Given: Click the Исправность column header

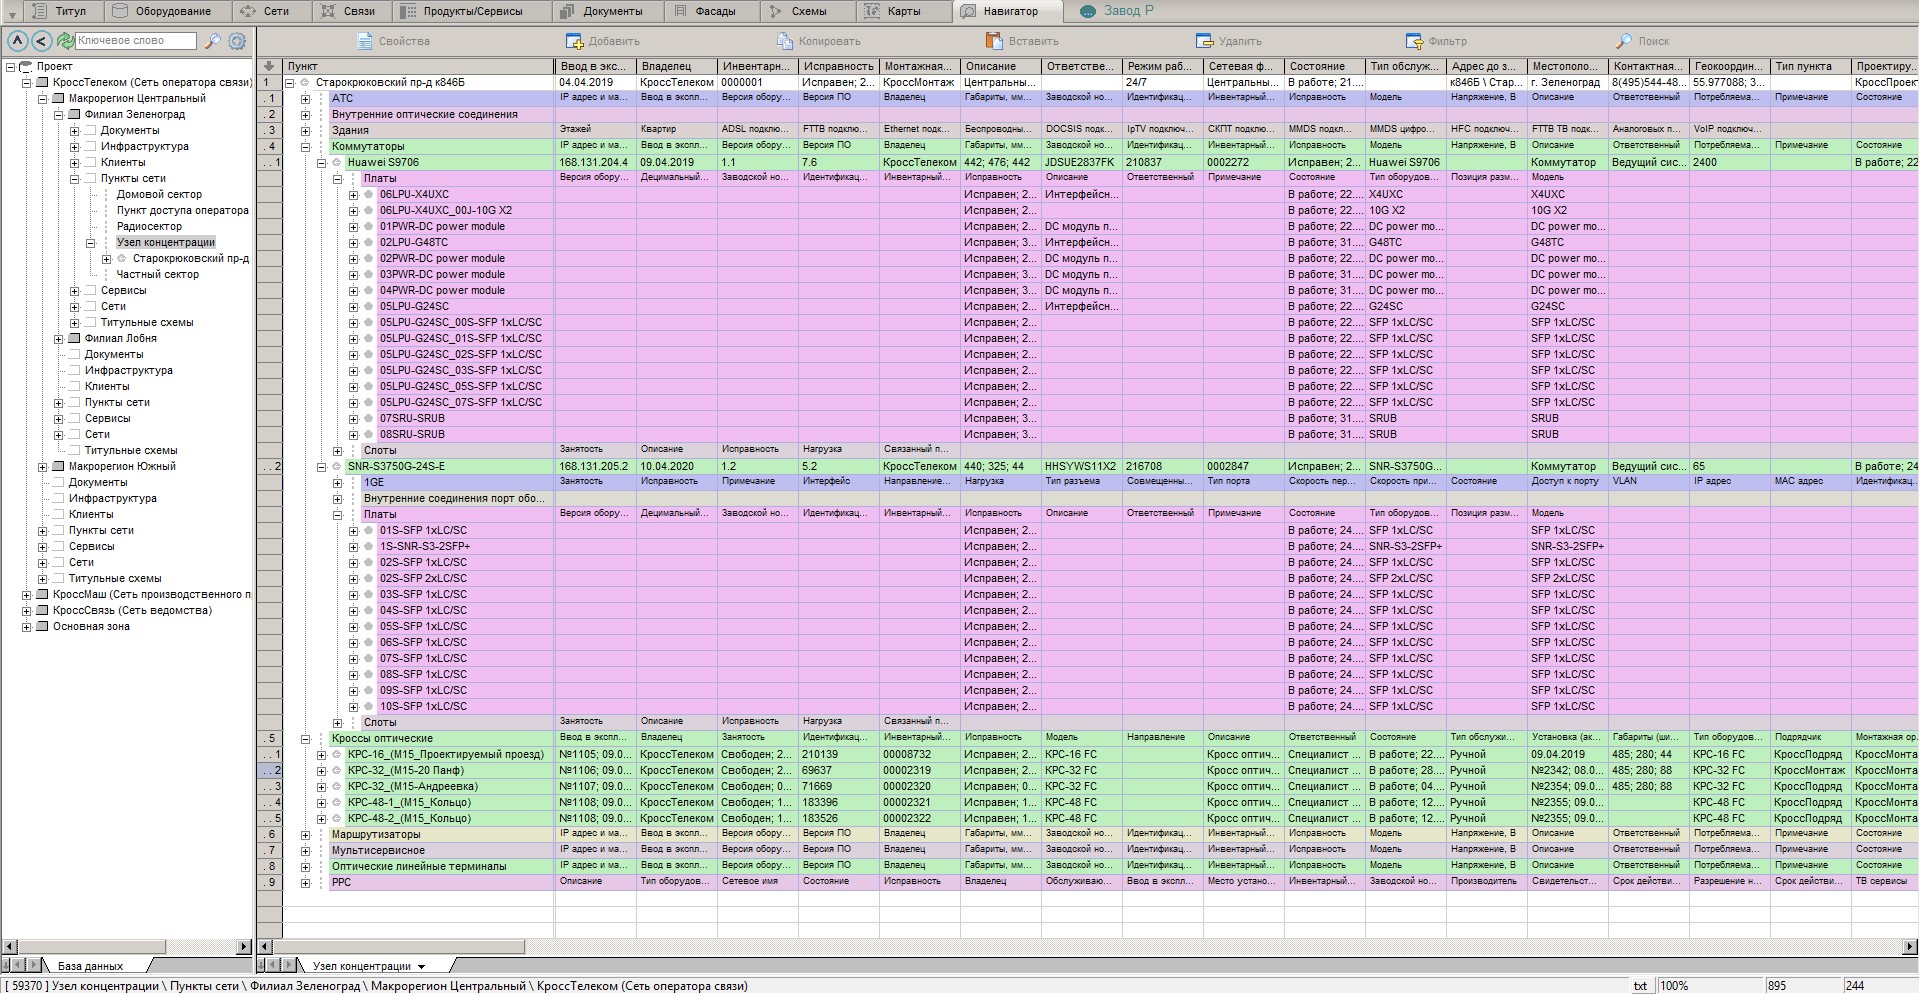Looking at the screenshot, I should [839, 66].
